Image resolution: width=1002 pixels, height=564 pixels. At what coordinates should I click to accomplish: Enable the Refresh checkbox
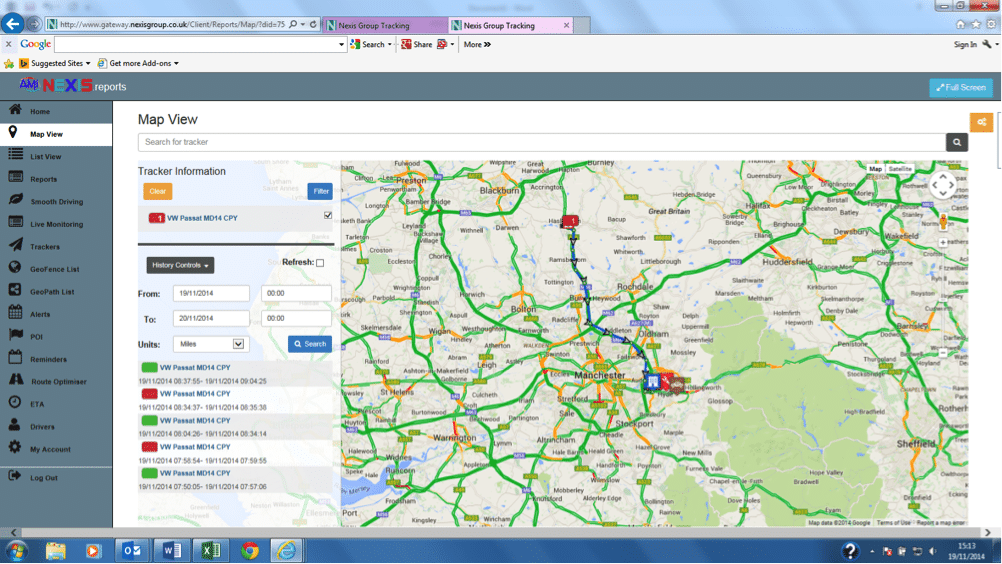(x=320, y=263)
